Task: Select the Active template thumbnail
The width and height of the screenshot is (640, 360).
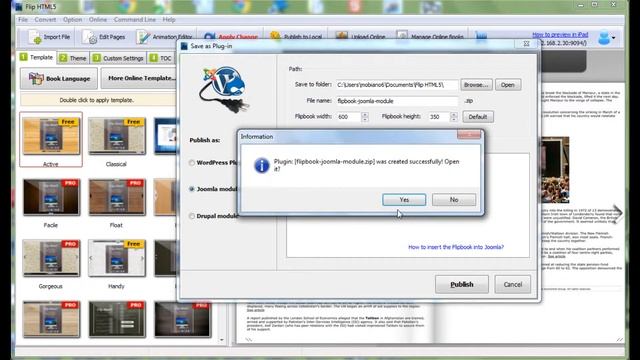Action: click(51, 136)
